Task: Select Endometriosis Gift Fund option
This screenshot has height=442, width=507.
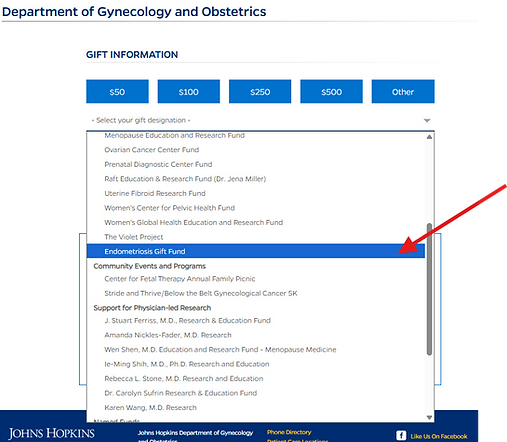Action: coord(256,251)
